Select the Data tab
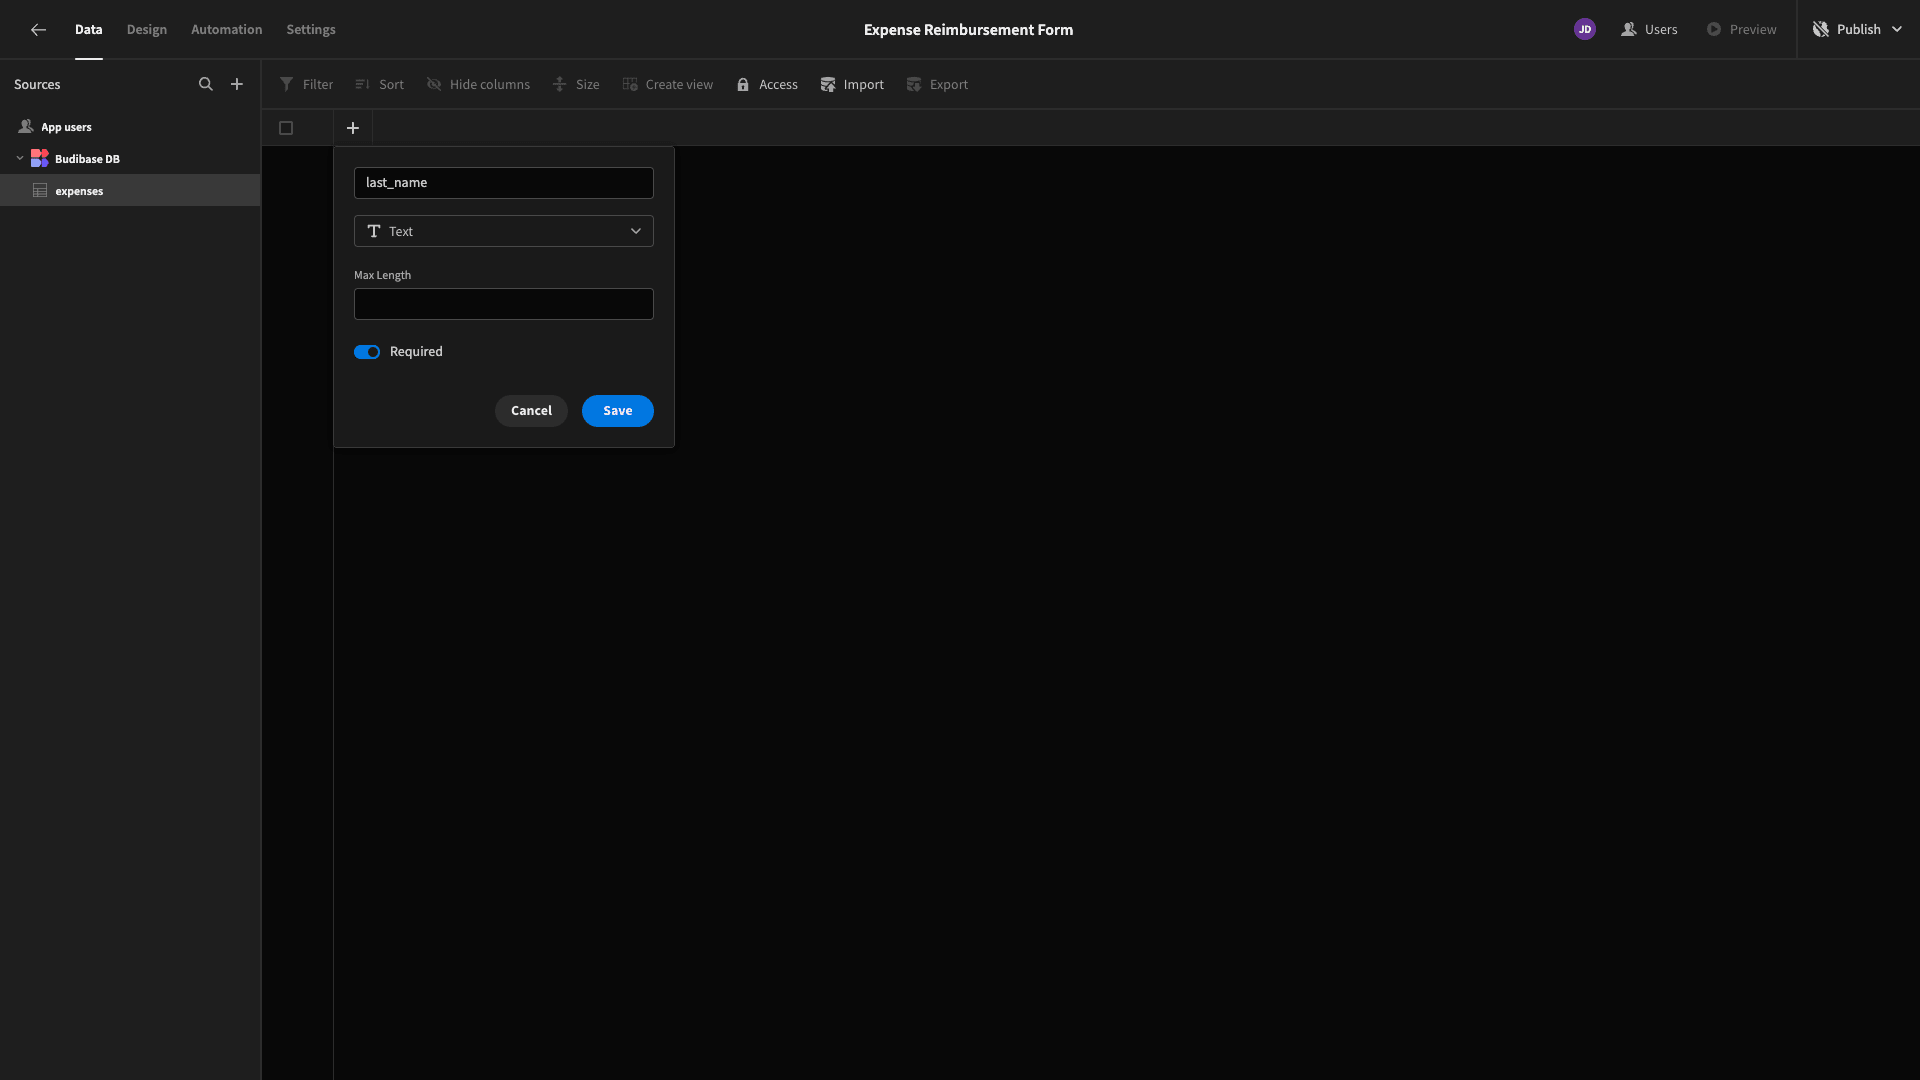 pos(88,29)
